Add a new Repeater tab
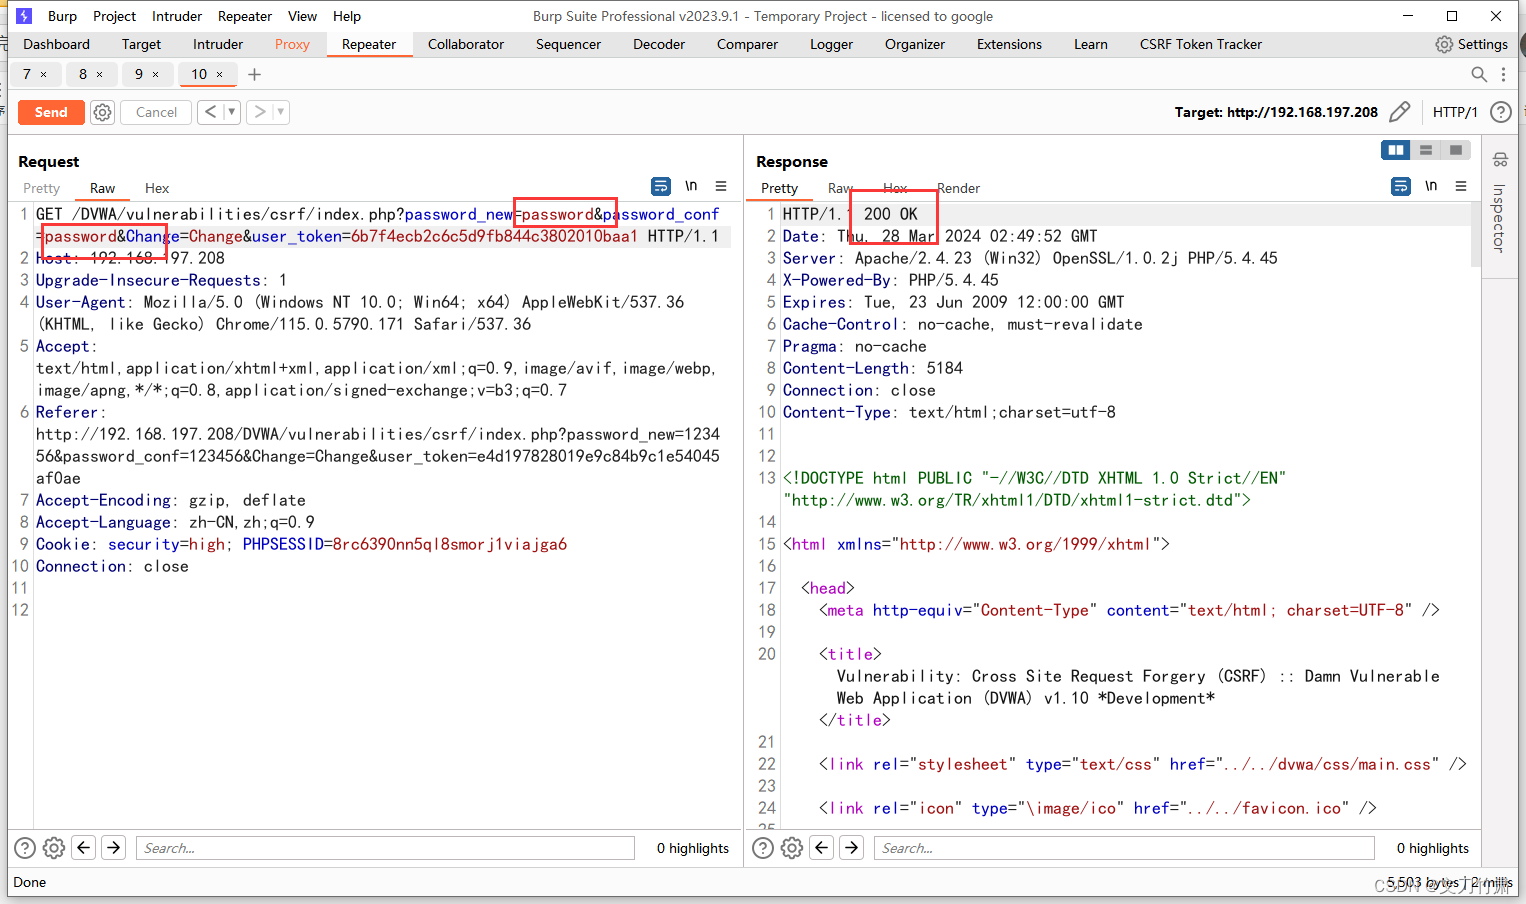This screenshot has height=904, width=1526. pos(254,74)
